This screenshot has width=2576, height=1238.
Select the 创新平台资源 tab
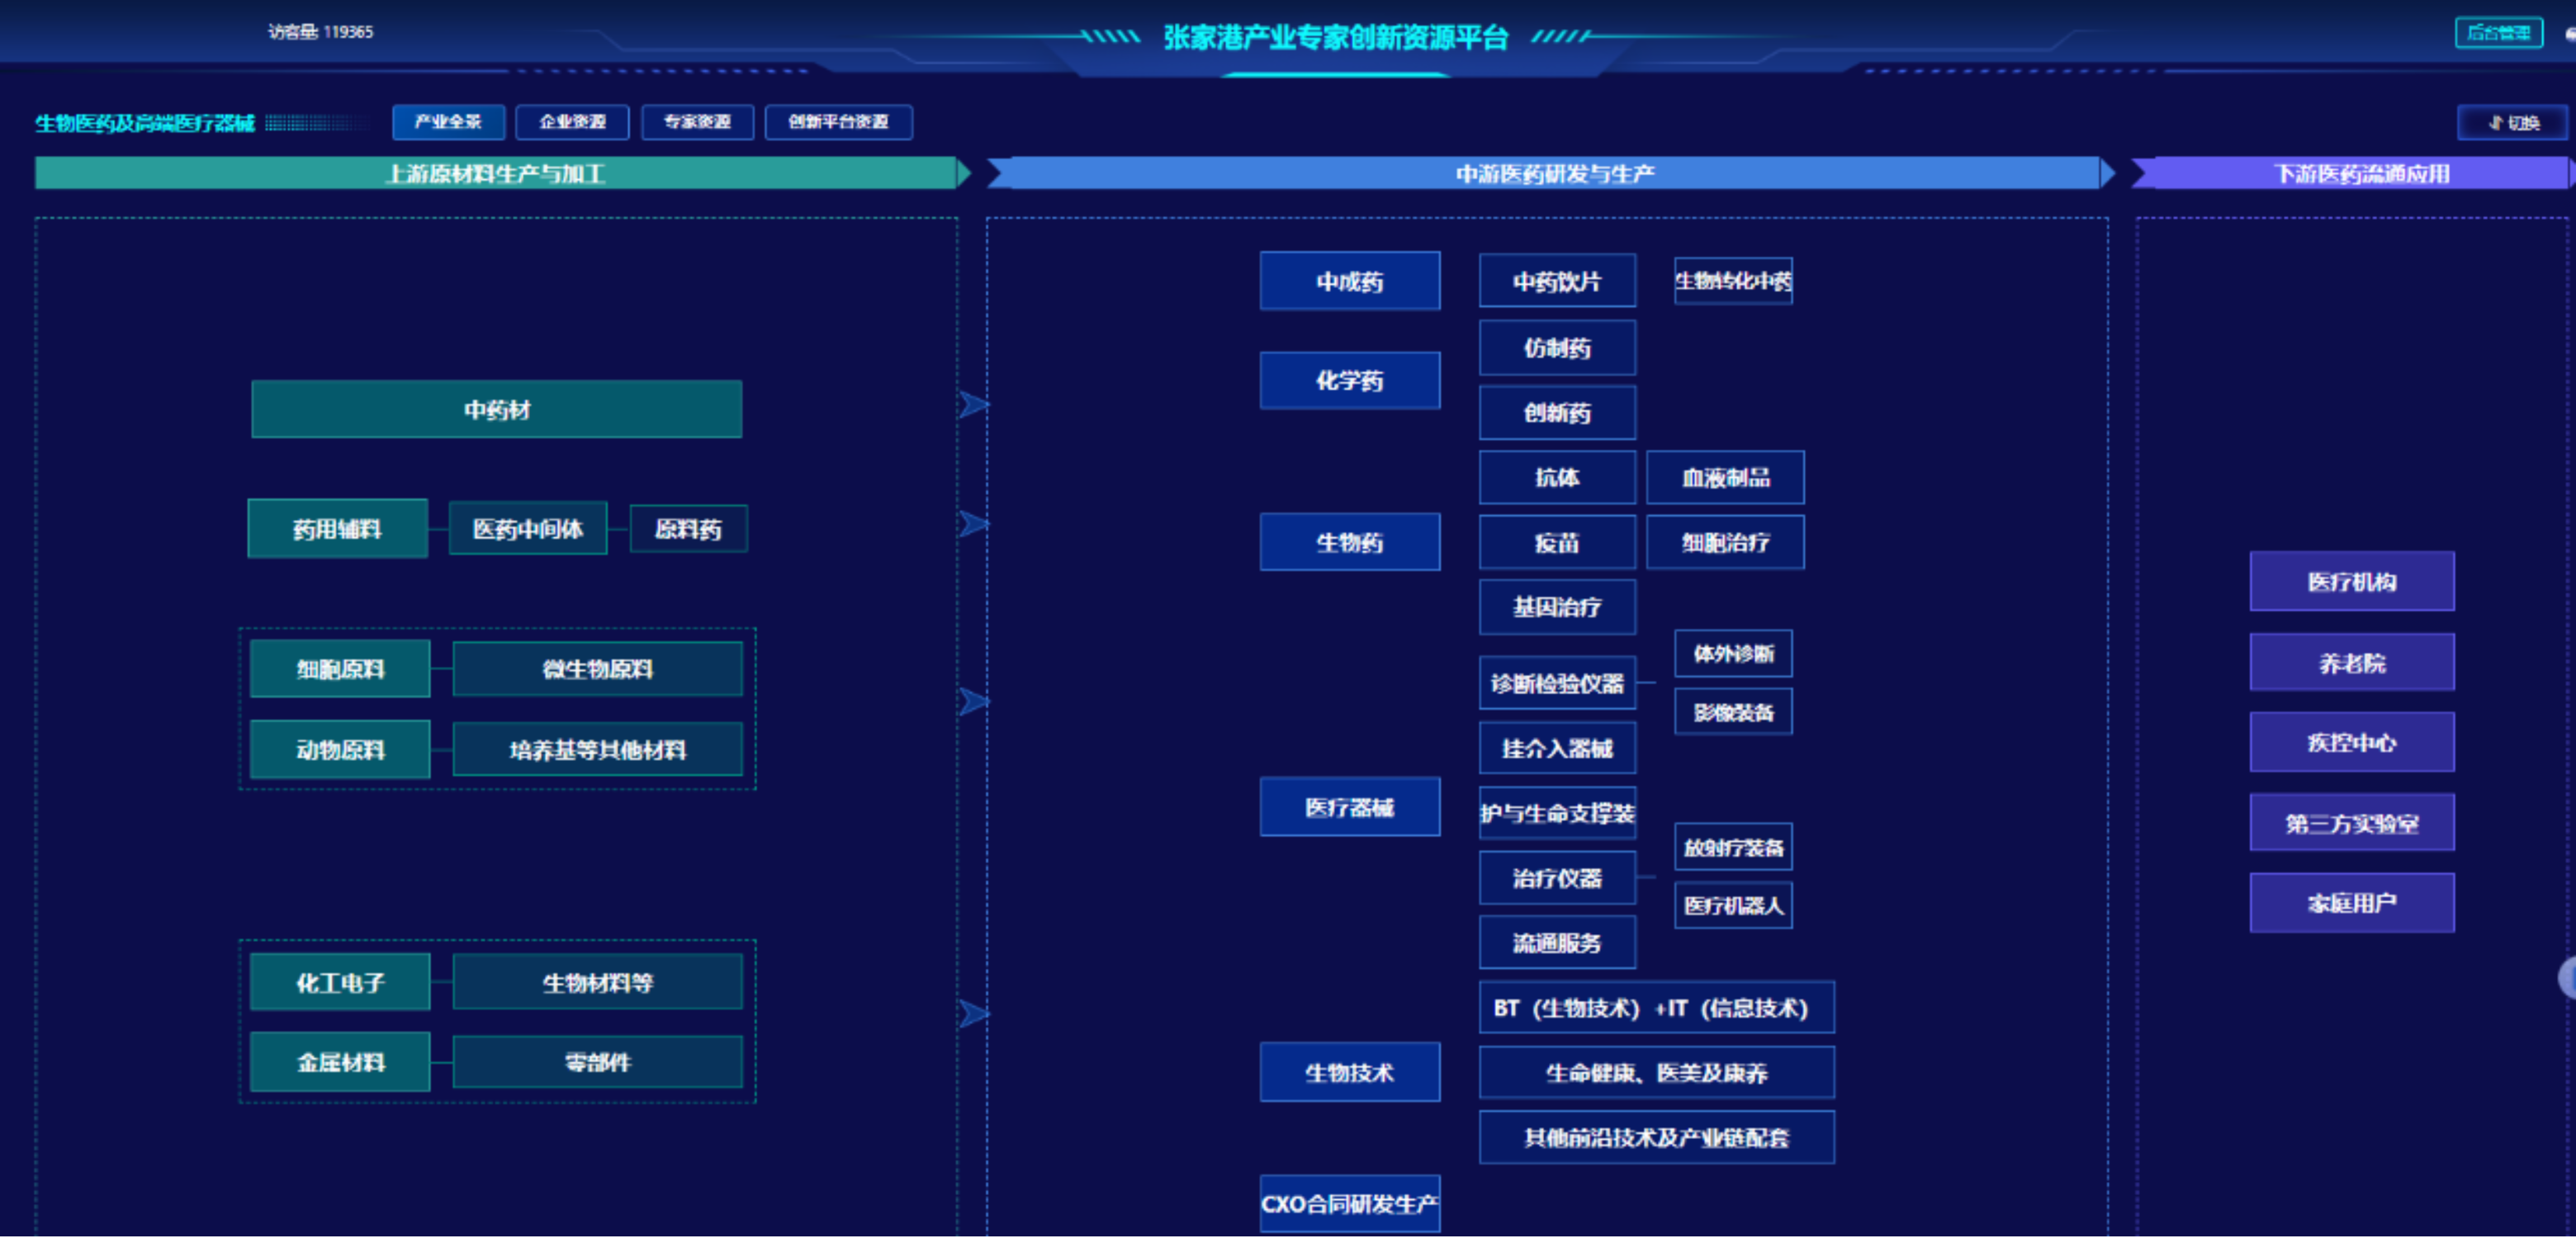(838, 122)
